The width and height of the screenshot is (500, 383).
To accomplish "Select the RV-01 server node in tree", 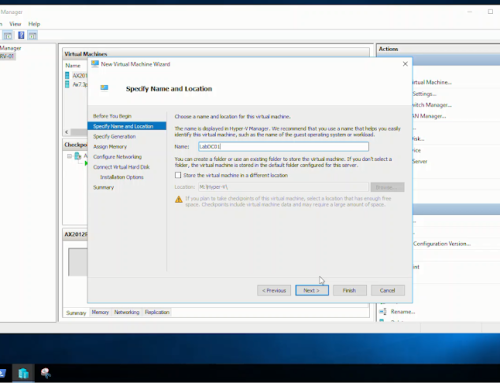I will (7, 56).
